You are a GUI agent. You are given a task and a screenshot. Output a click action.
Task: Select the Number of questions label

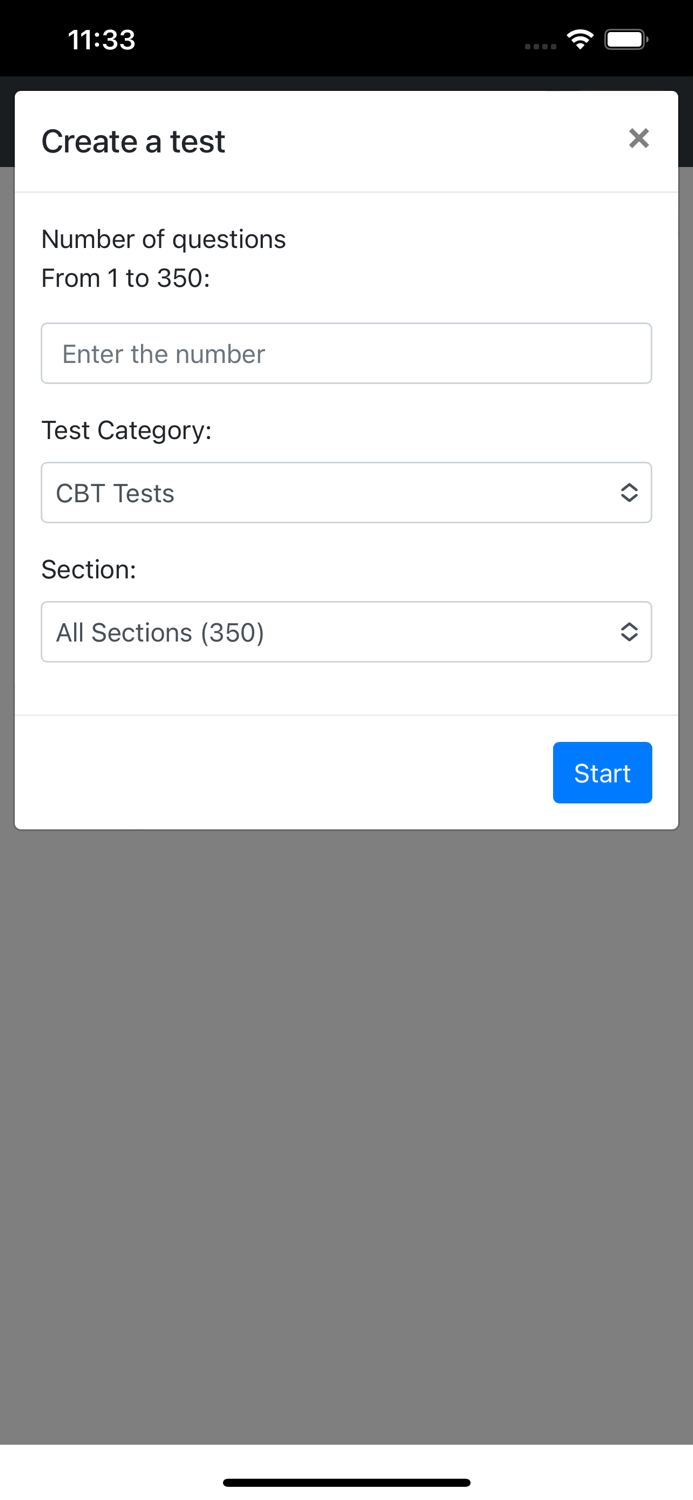163,239
